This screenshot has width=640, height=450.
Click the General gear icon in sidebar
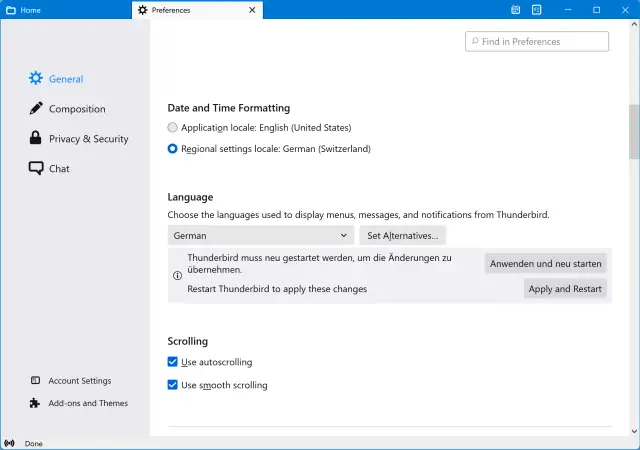pos(36,79)
